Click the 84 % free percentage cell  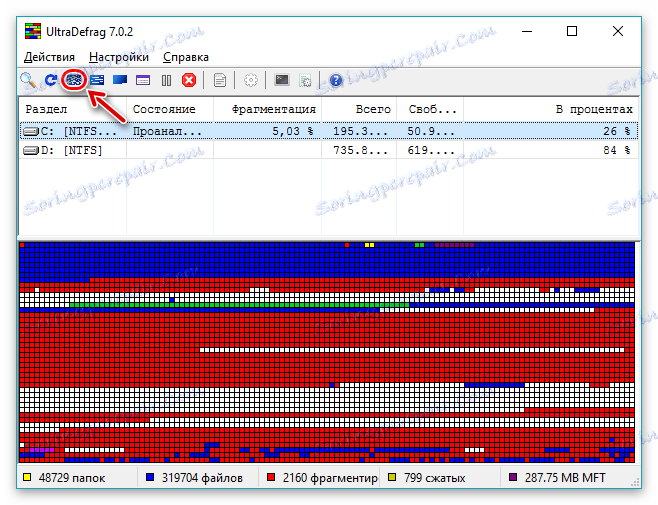pyautogui.click(x=617, y=150)
